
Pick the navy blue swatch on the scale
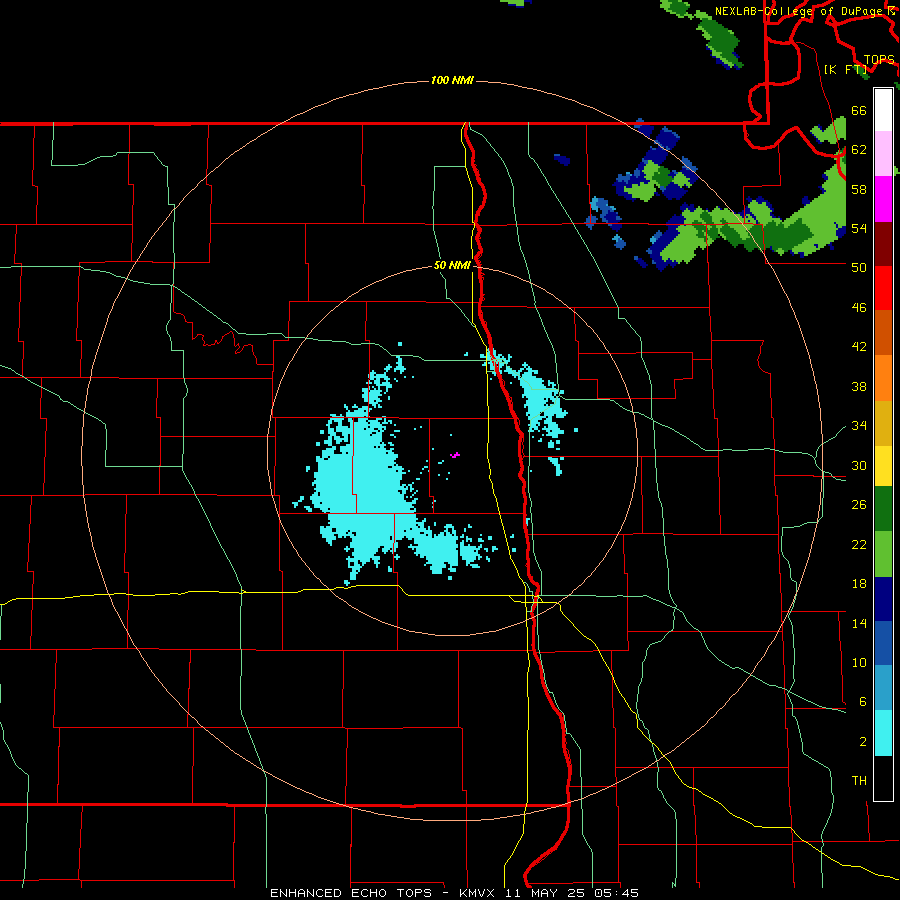(x=883, y=599)
